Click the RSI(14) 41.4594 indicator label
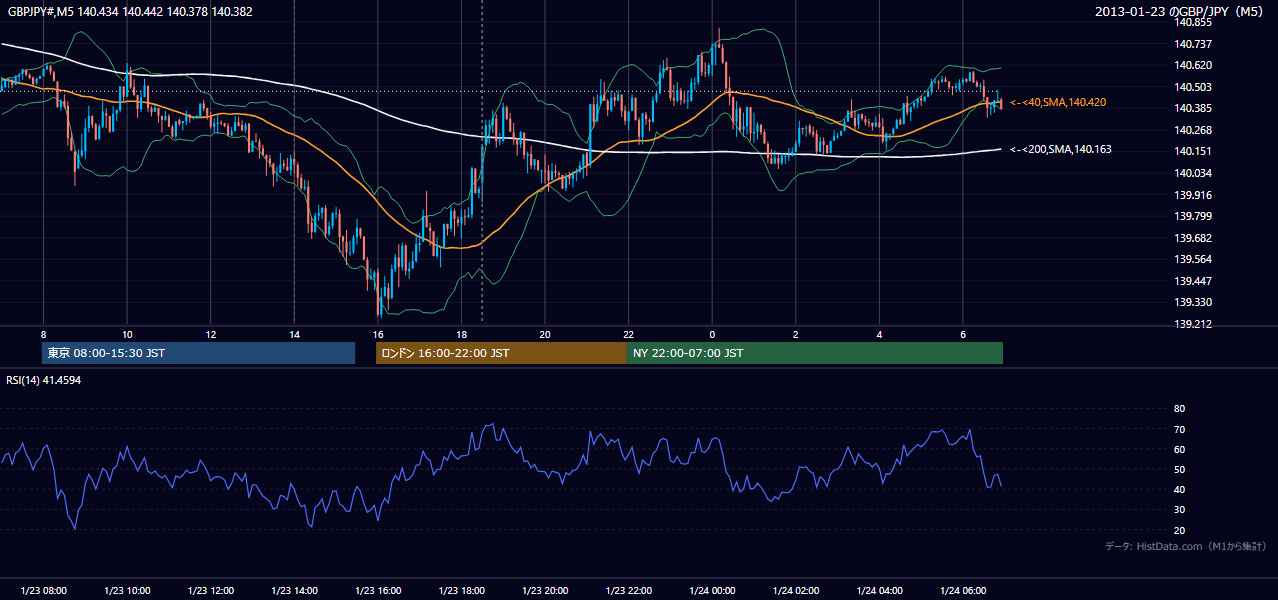This screenshot has height=600, width=1278. tap(44, 380)
